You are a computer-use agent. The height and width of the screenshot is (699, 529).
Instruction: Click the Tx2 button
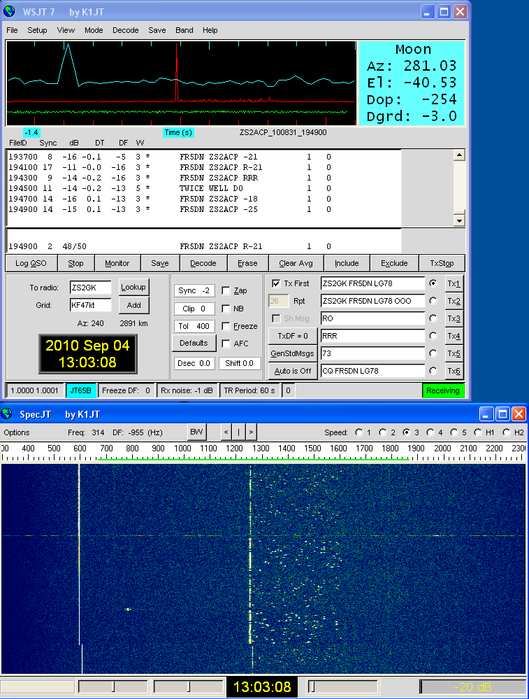click(x=454, y=301)
